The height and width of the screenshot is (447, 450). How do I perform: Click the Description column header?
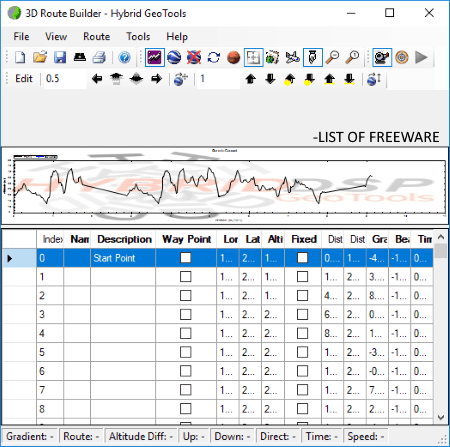(123, 239)
